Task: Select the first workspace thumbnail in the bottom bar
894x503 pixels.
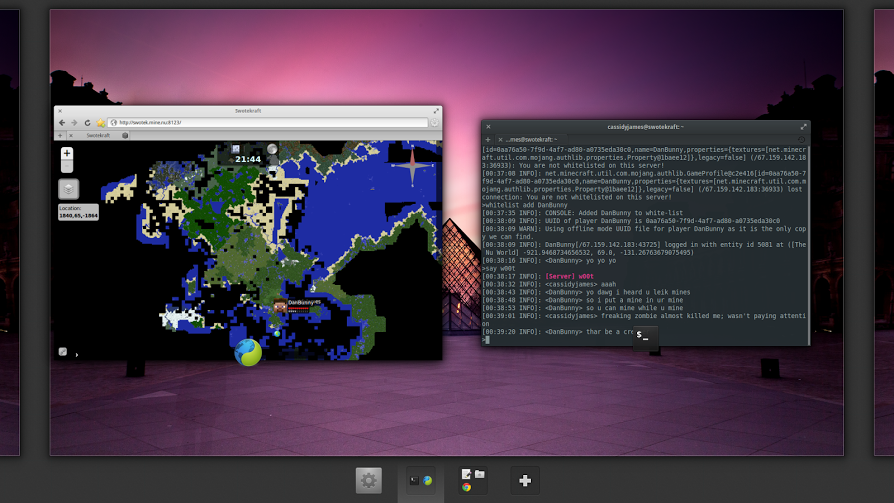Action: [x=421, y=481]
